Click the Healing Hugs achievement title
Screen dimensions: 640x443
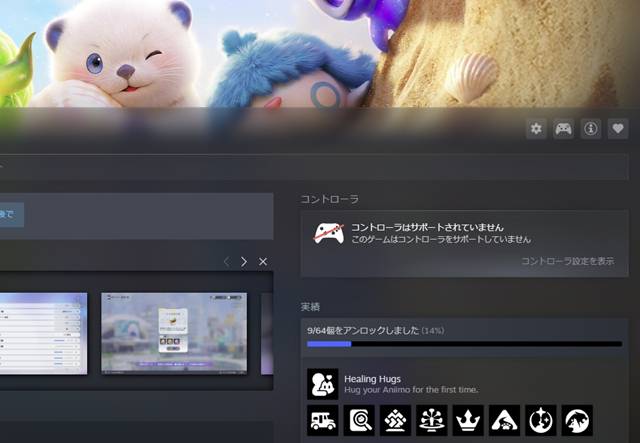point(372,379)
